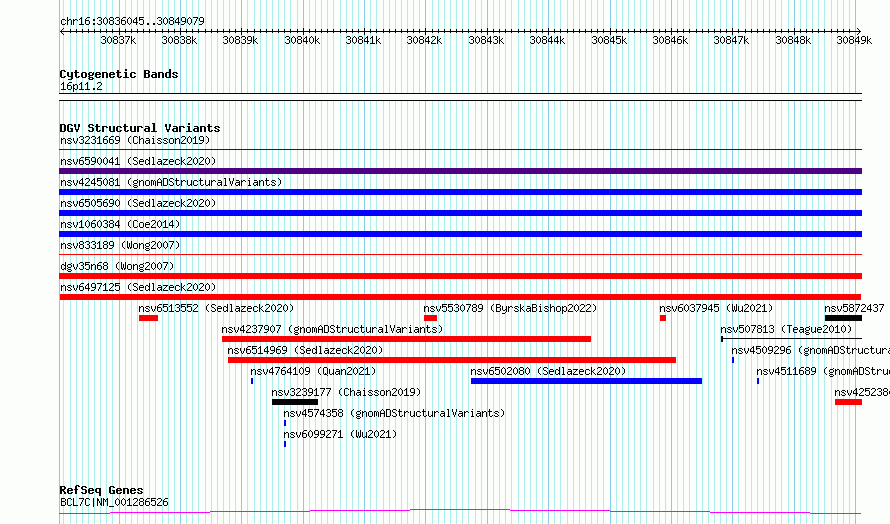The width and height of the screenshot is (890, 524).
Task: Open the nsv6497125 (Sedlazeck2020) label
Action: click(x=138, y=287)
